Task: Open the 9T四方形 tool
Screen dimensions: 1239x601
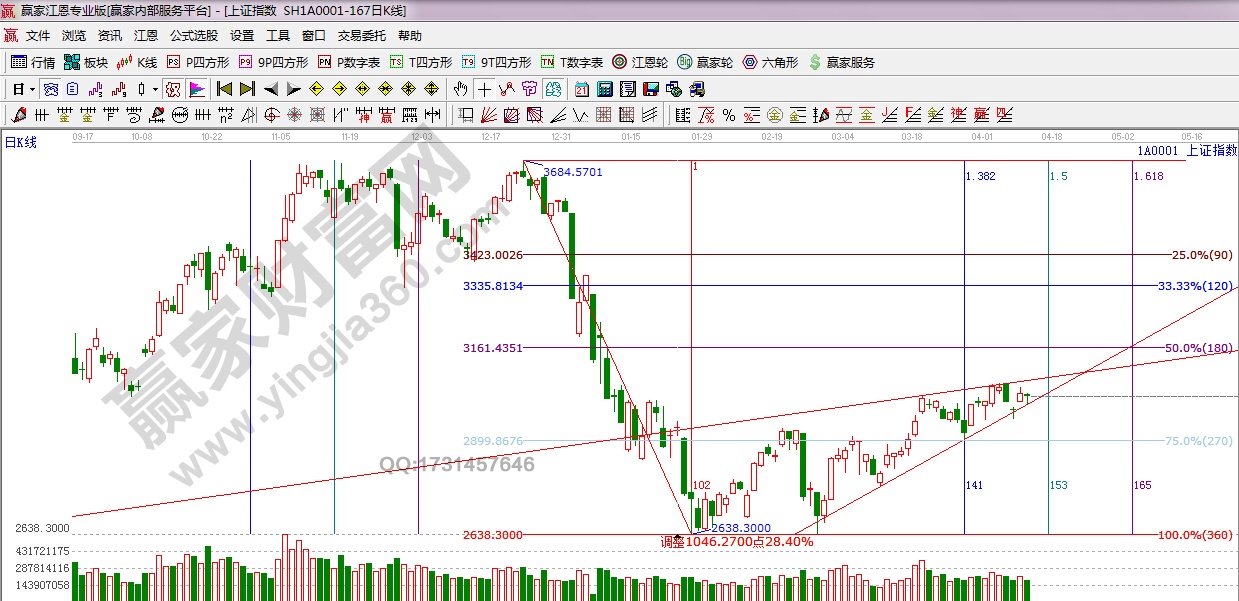Action: tap(498, 62)
